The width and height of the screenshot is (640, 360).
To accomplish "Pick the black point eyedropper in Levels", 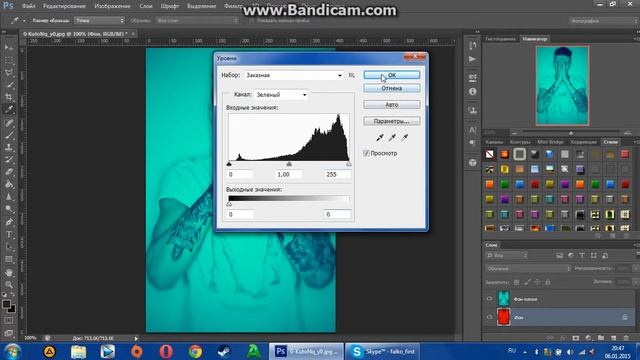I will [380, 138].
